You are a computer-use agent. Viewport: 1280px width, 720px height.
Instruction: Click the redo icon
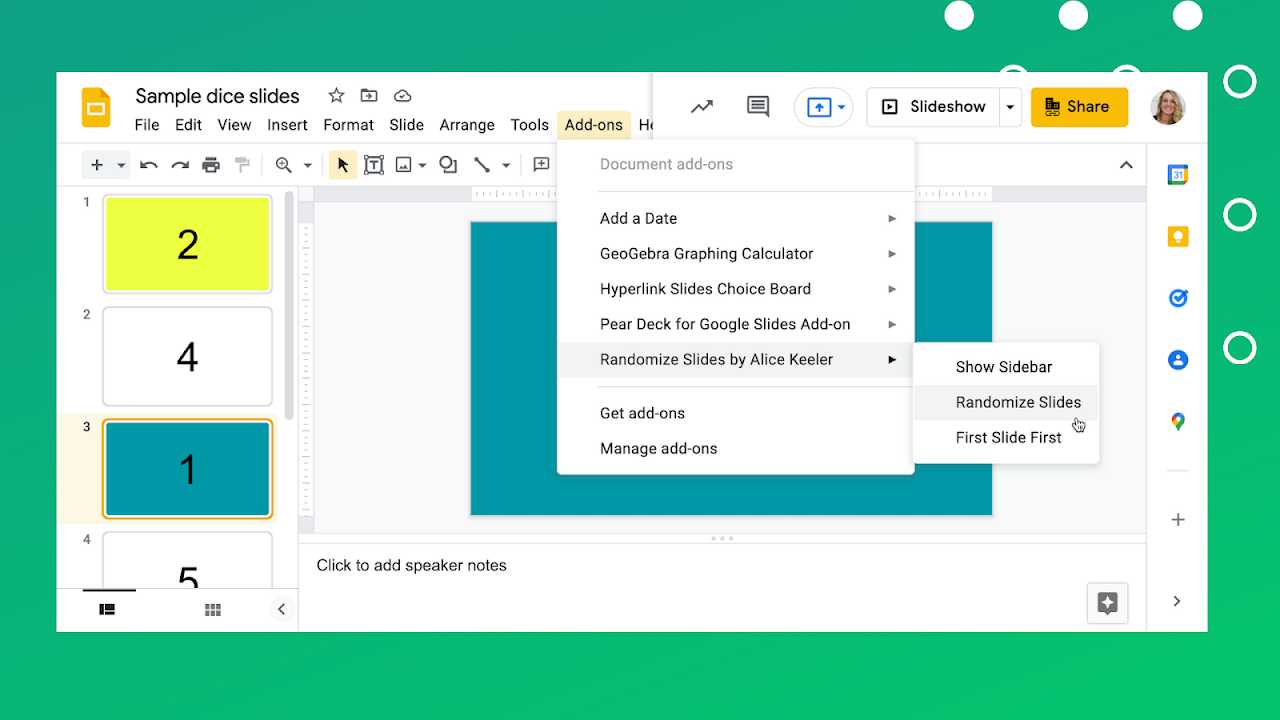180,165
